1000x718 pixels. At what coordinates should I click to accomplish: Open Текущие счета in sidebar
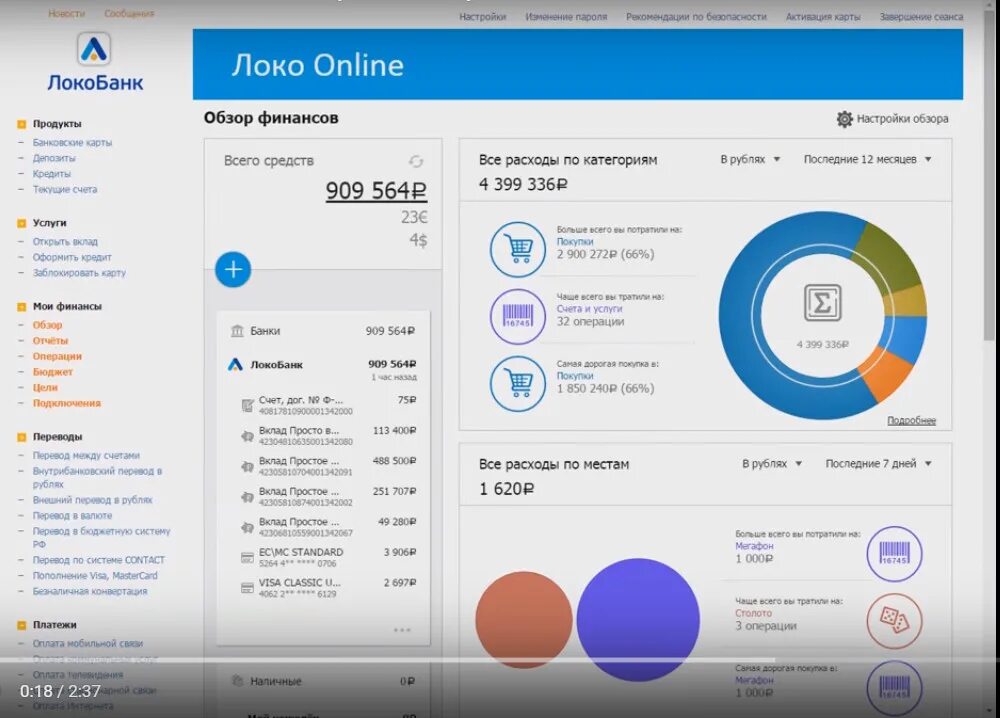(x=65, y=189)
